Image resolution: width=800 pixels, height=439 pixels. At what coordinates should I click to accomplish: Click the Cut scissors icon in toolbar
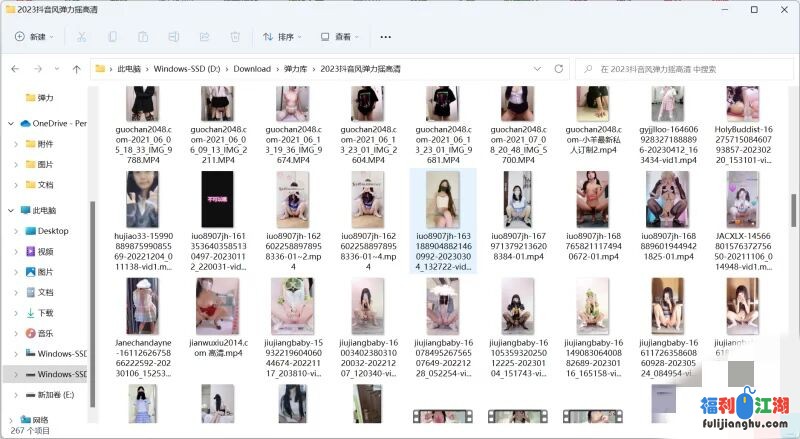point(81,36)
